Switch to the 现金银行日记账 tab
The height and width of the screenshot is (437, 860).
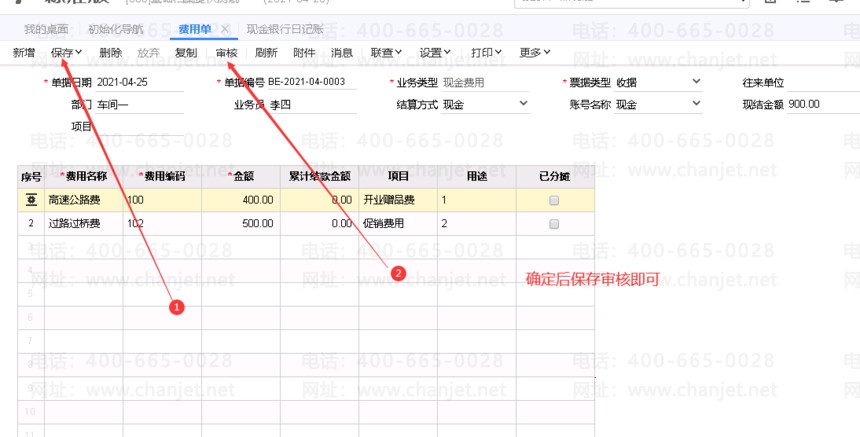(285, 29)
